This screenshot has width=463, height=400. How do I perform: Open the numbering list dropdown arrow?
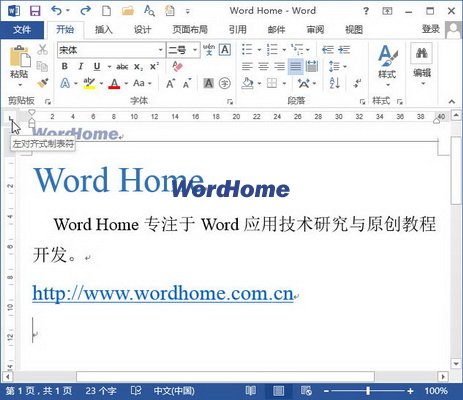click(284, 50)
